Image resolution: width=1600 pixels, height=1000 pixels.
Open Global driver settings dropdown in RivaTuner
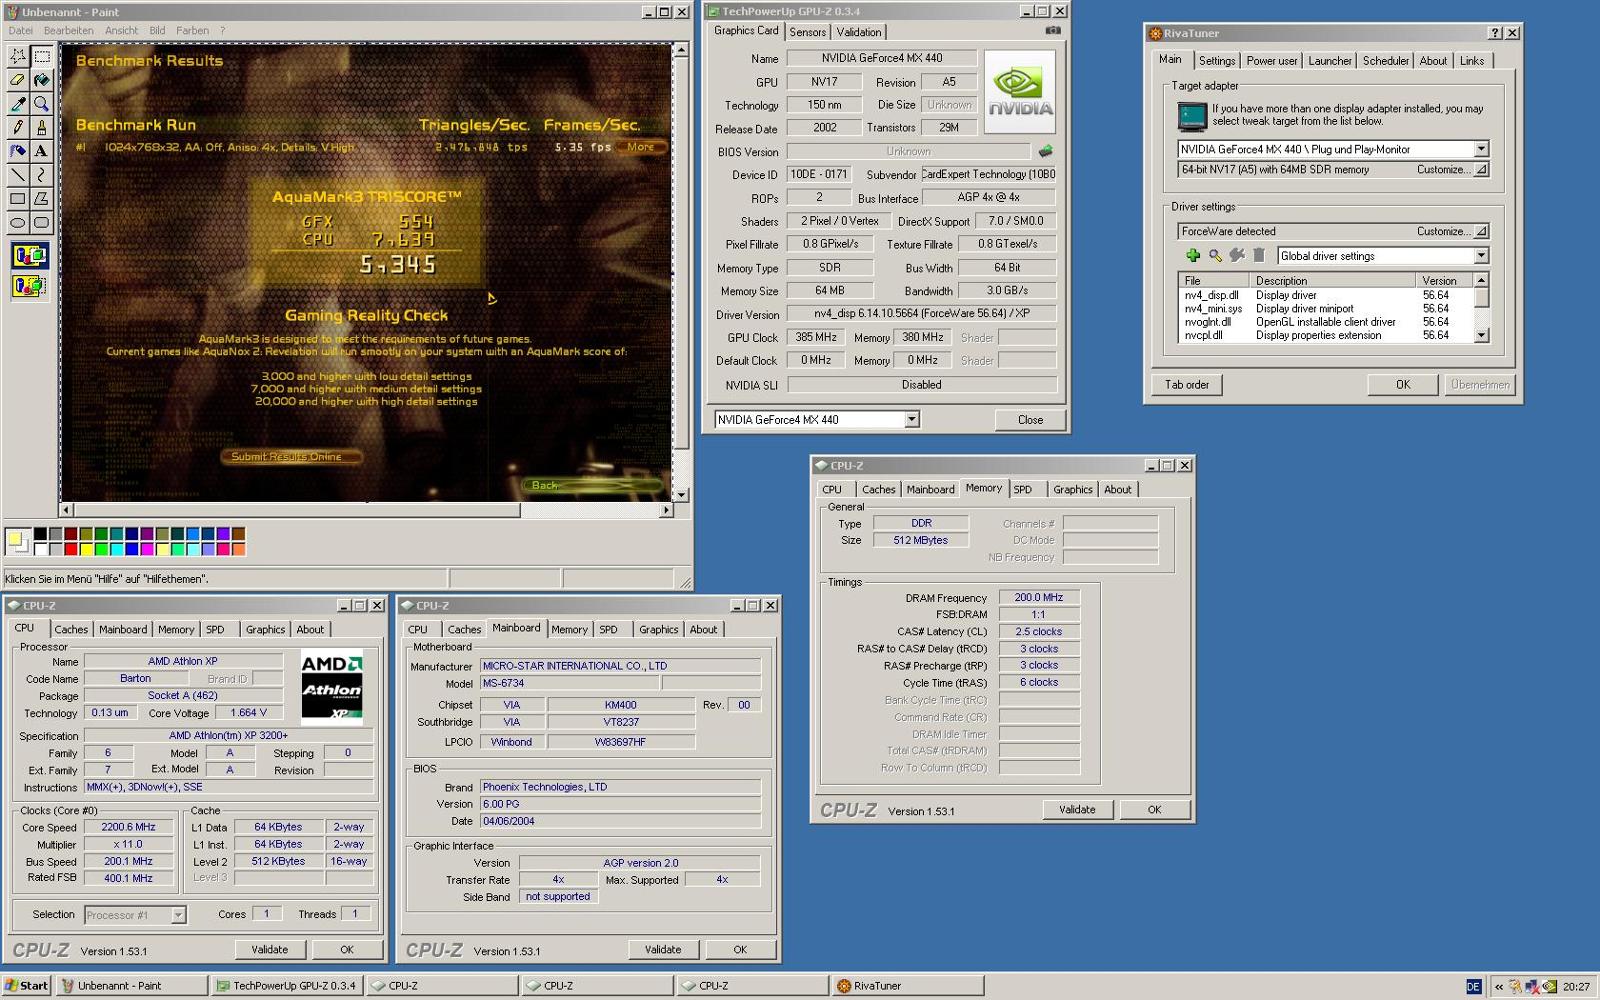coord(1481,256)
